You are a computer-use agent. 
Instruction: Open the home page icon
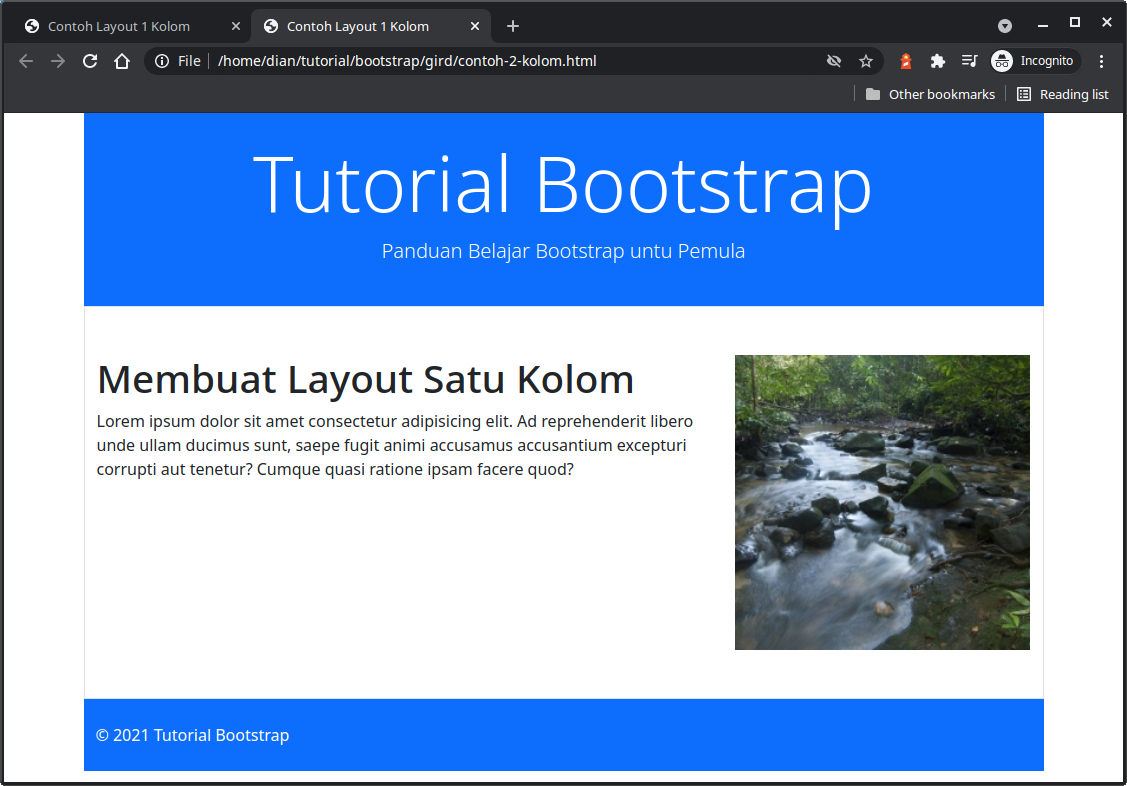tap(122, 61)
